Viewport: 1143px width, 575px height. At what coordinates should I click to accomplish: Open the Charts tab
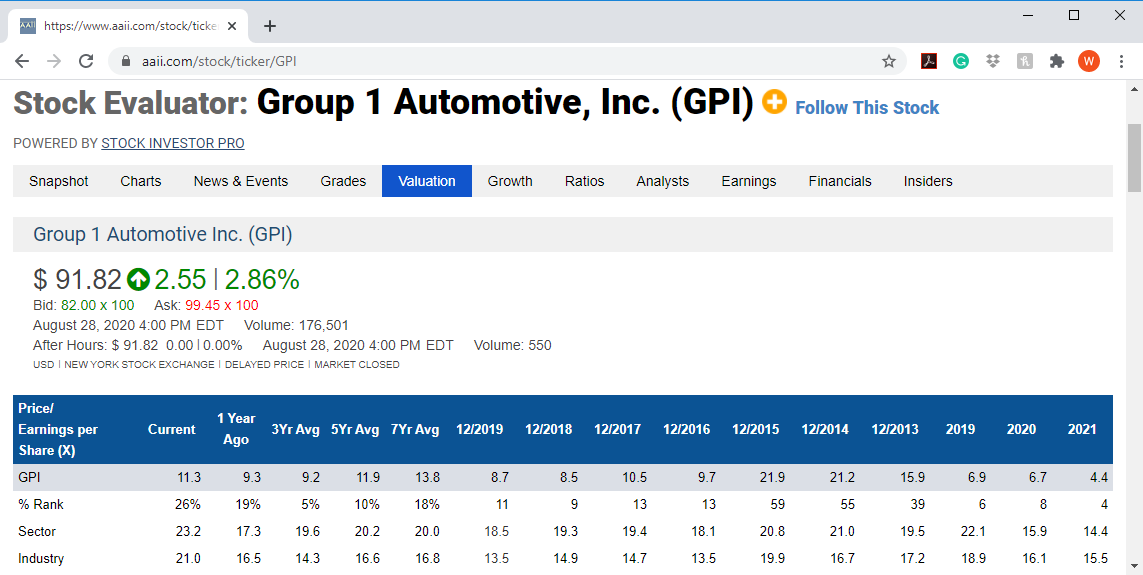141,181
